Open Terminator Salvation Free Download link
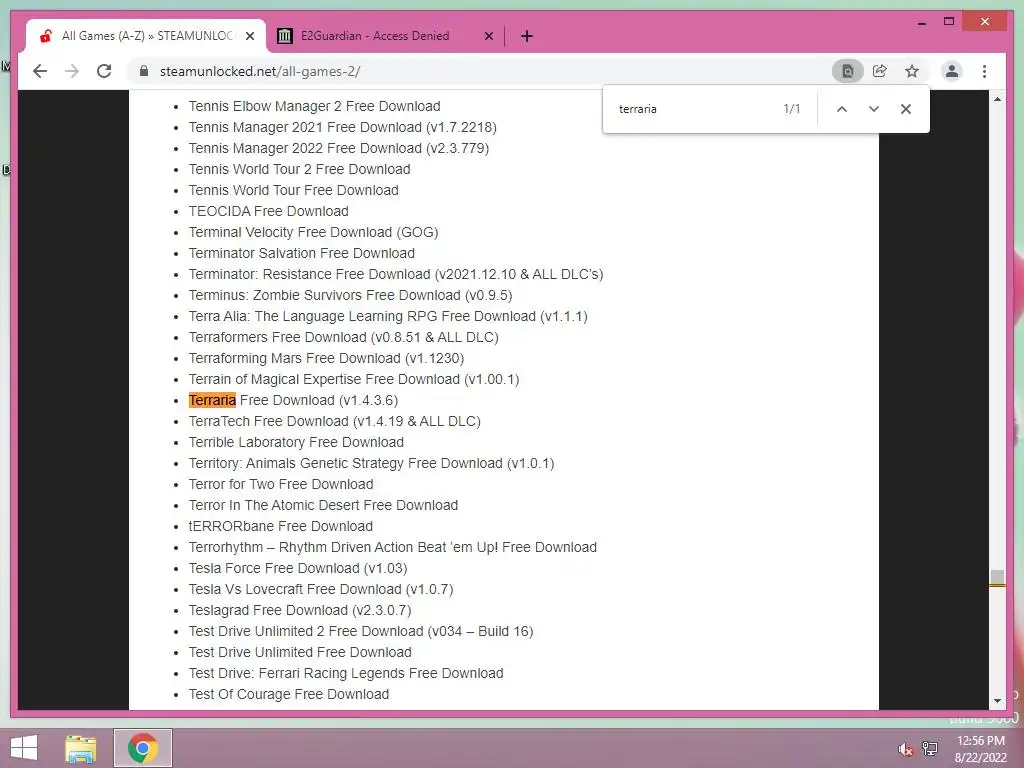The image size is (1024, 768). [302, 253]
